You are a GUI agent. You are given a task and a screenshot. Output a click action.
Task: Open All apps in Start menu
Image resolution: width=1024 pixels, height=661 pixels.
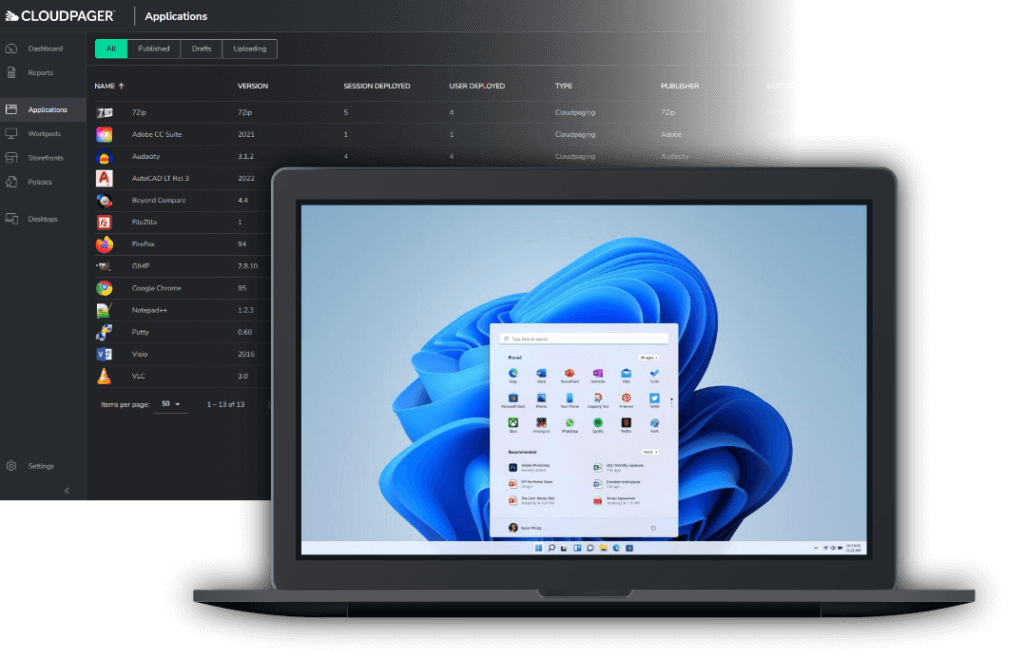click(x=648, y=358)
